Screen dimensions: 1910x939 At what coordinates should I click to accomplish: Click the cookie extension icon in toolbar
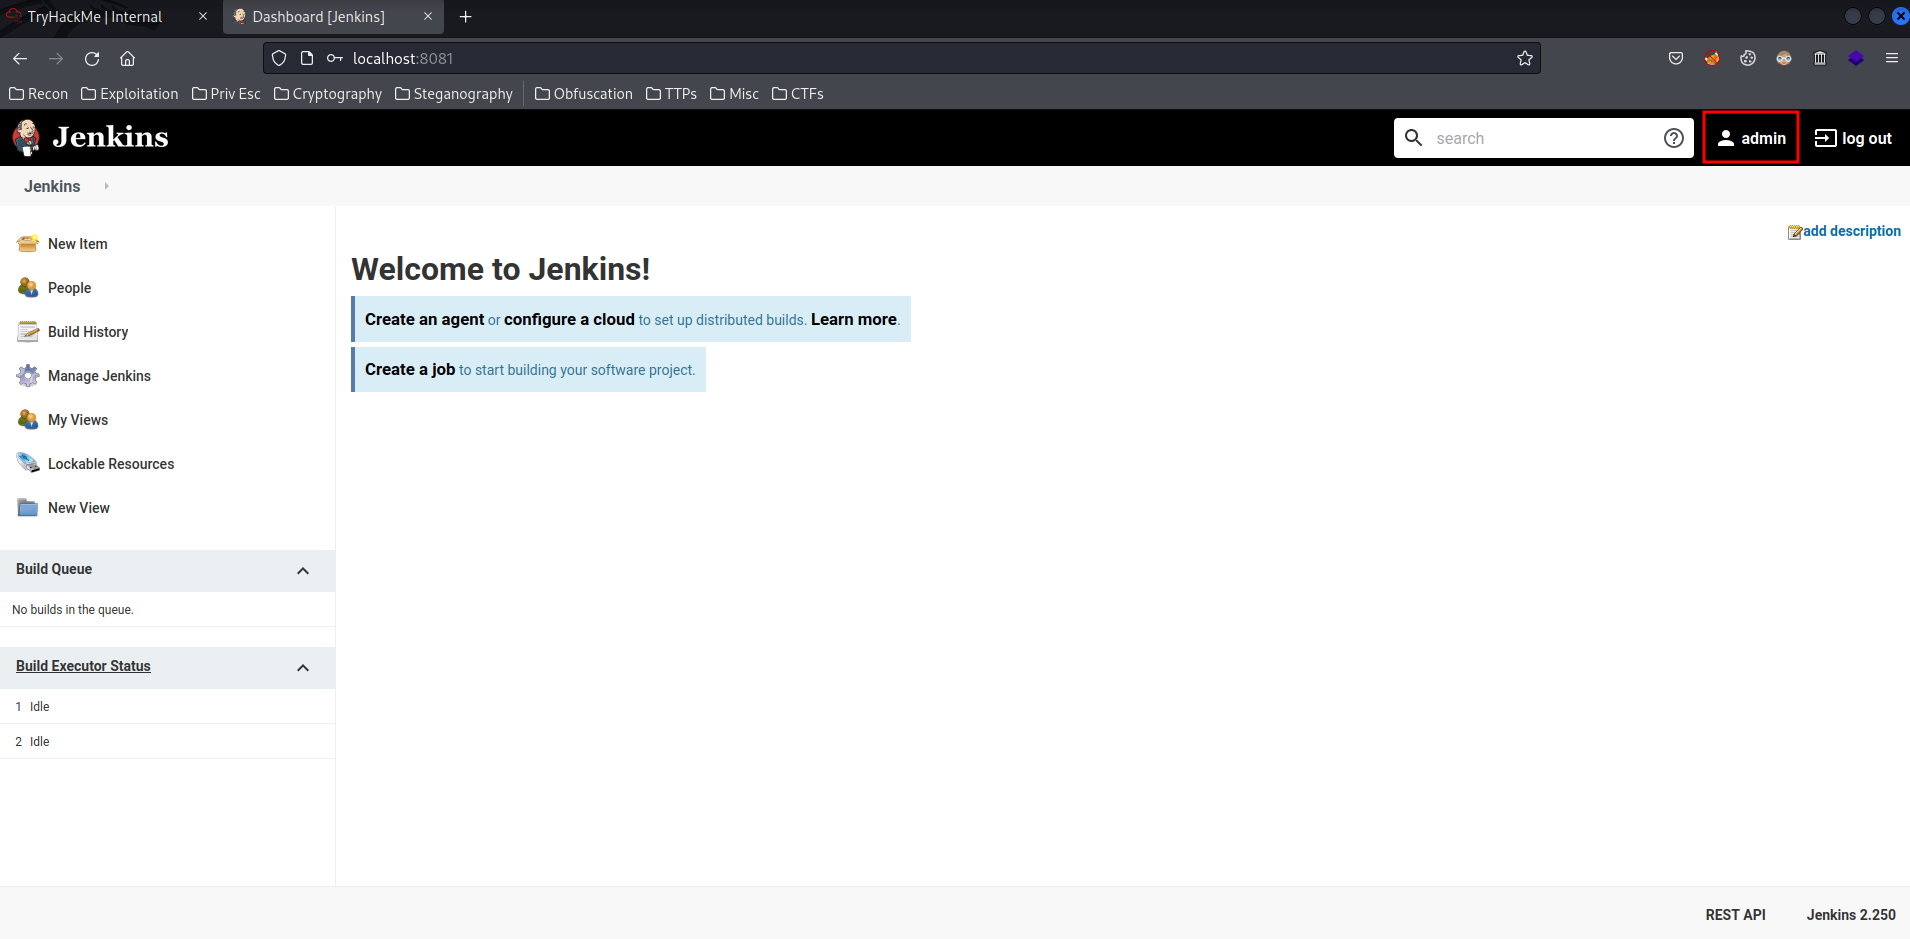tap(1748, 58)
